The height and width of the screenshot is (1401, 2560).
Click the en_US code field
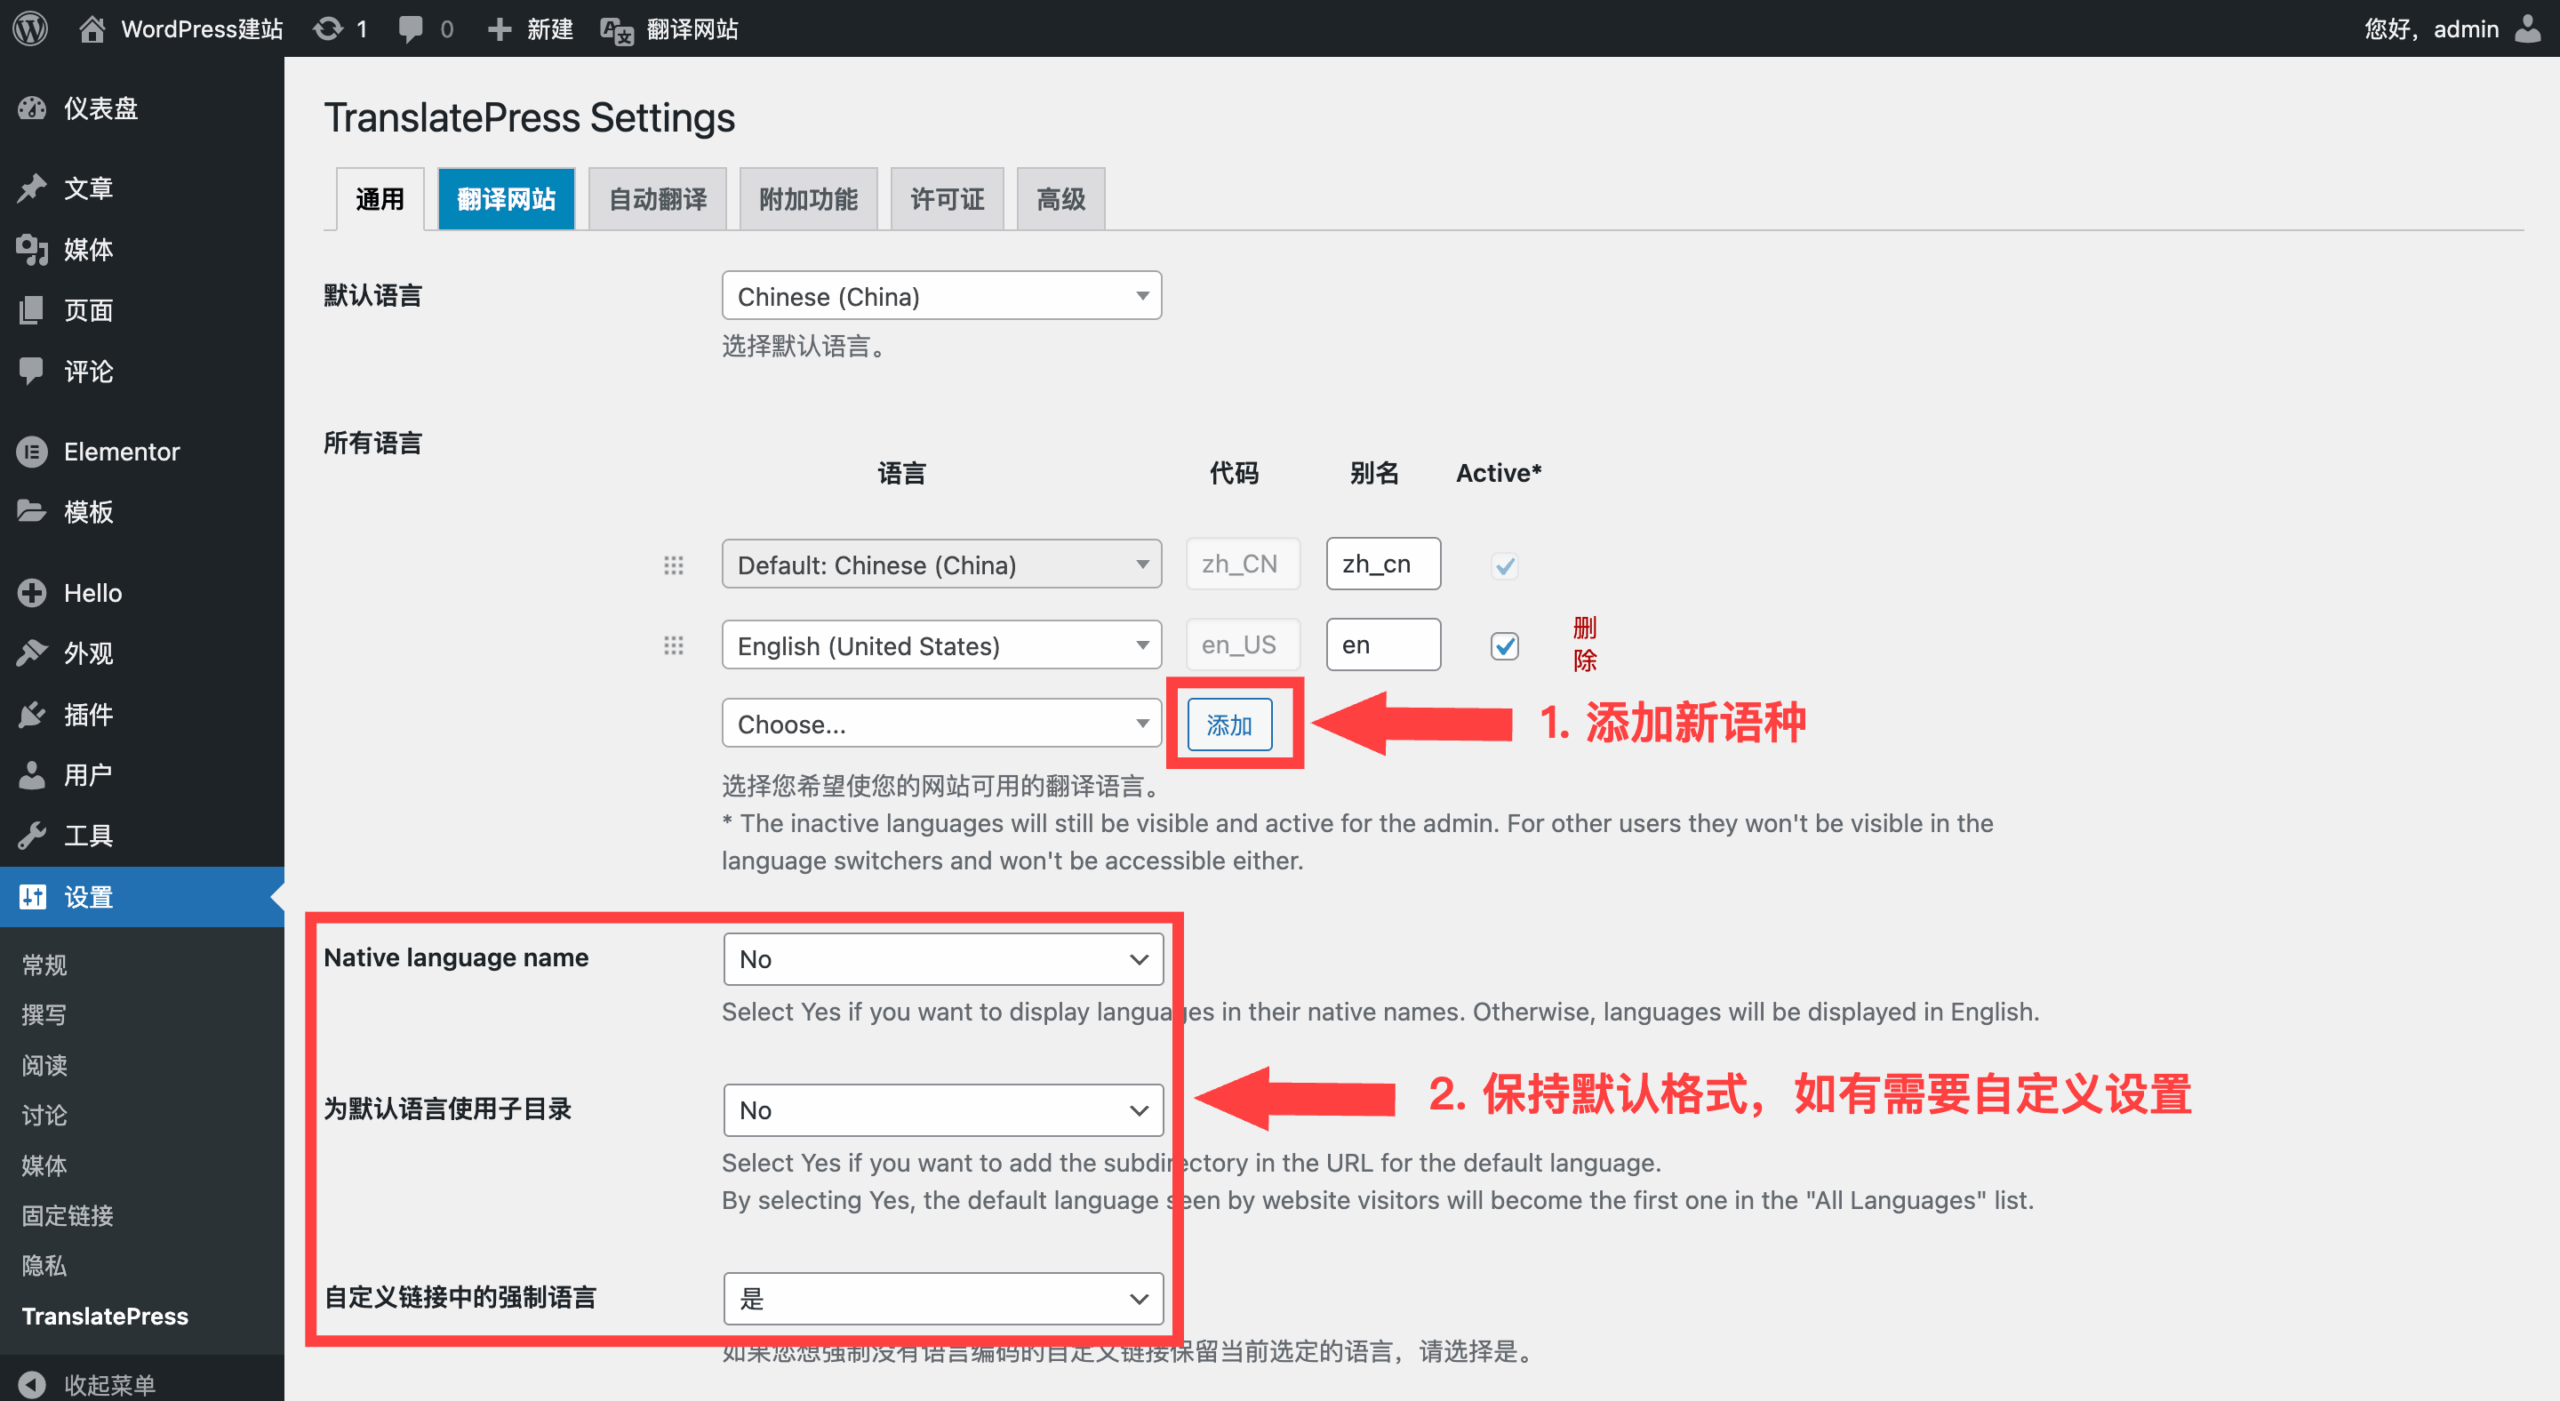(1242, 645)
